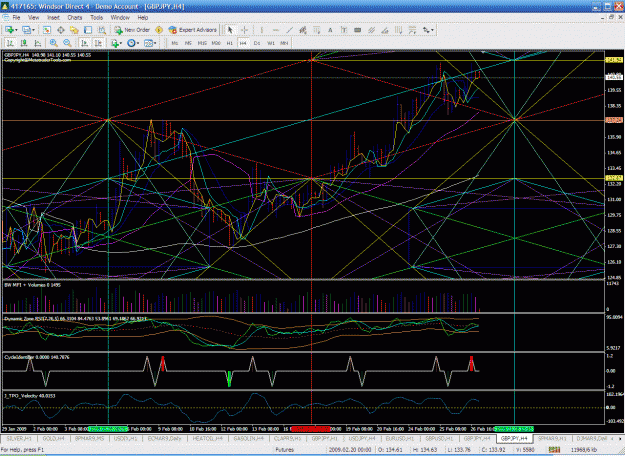Open the Periods clock icon

point(131,43)
